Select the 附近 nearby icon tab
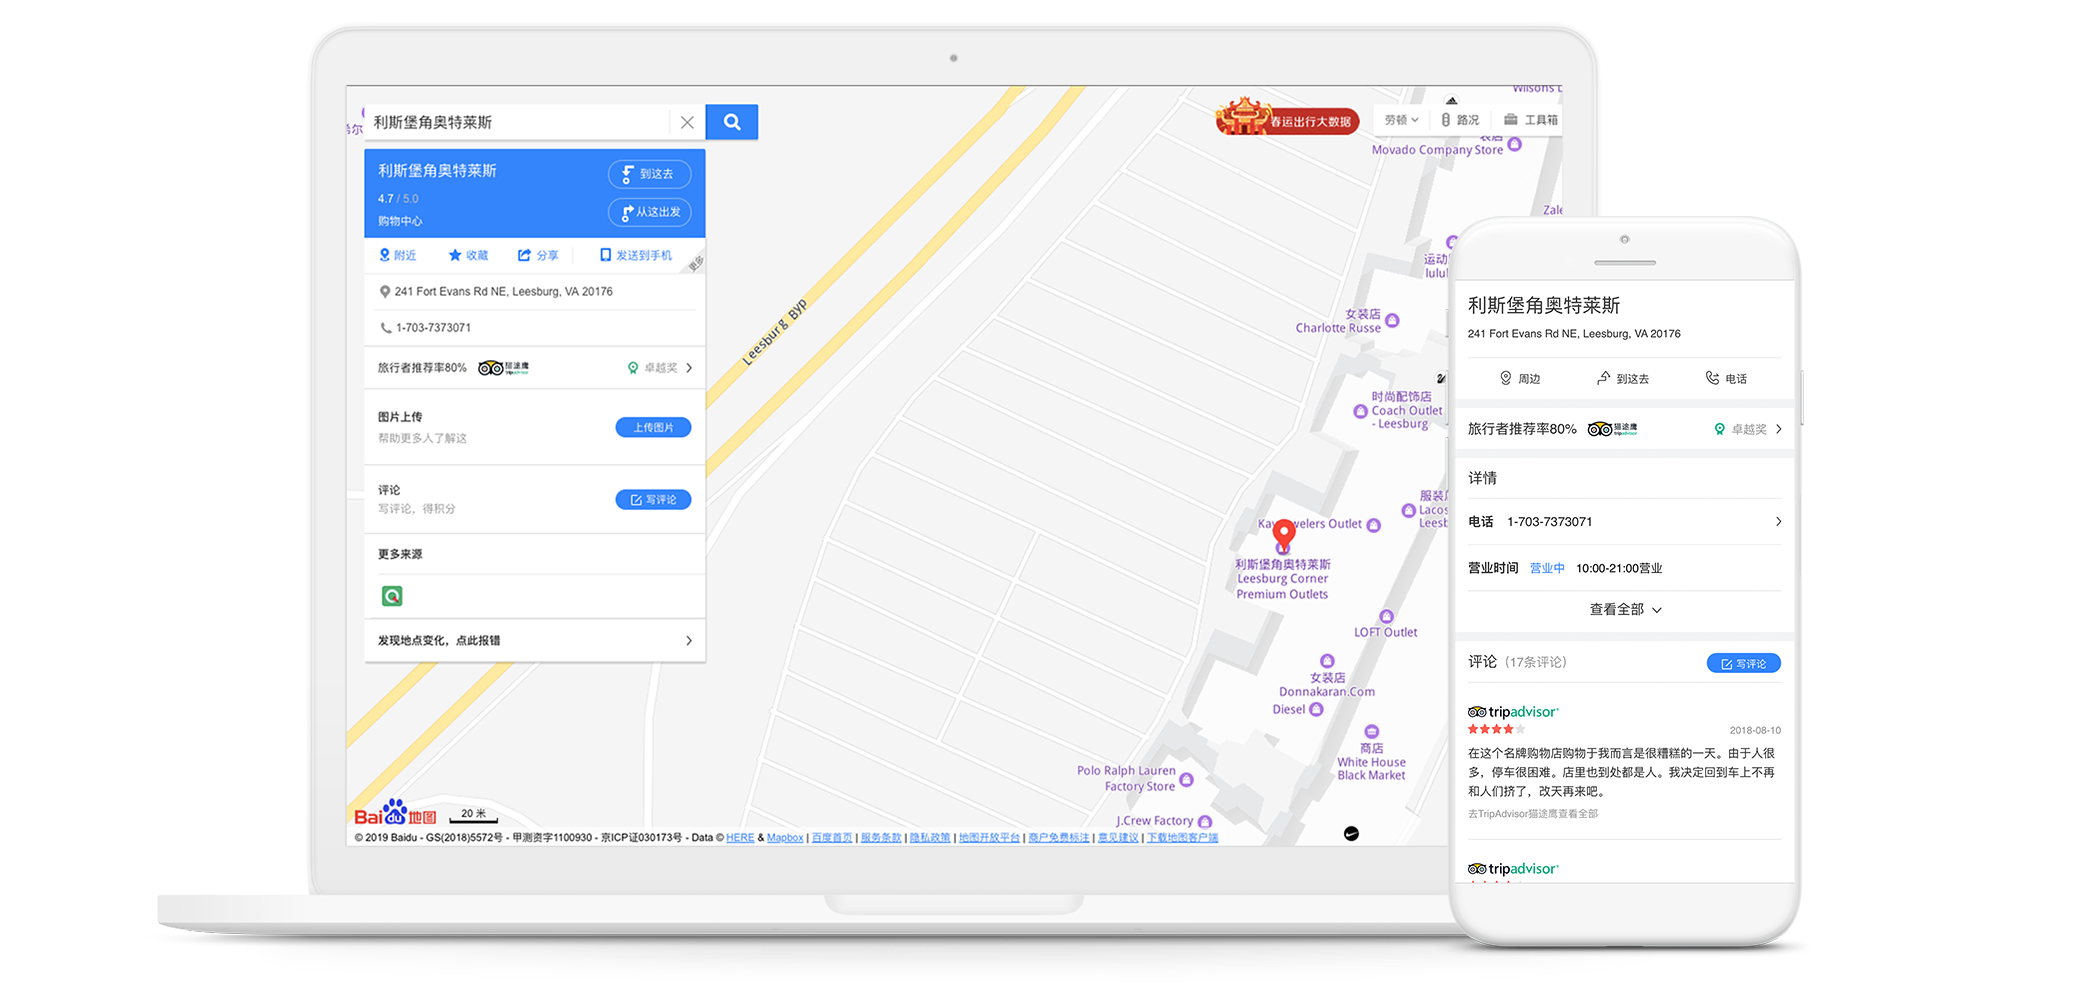This screenshot has width=2100, height=1000. point(397,256)
